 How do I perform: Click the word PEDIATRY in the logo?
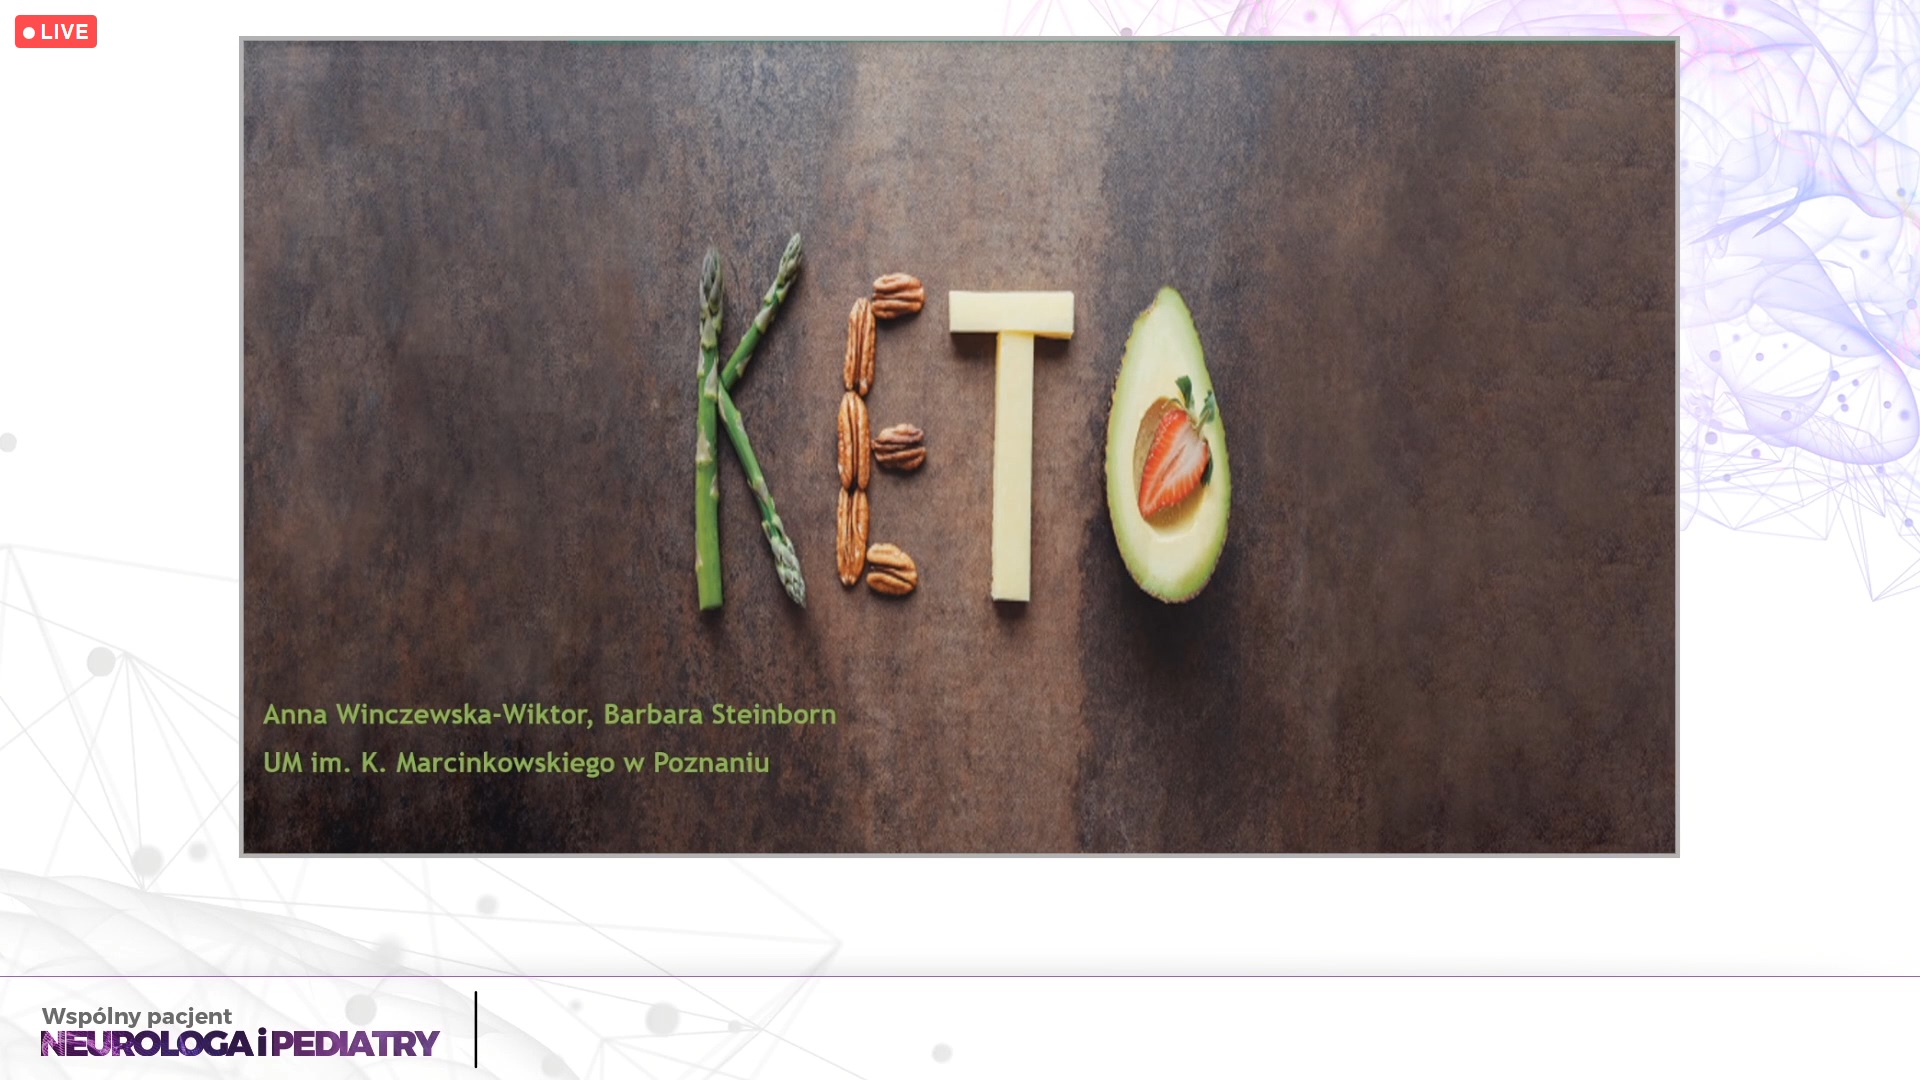click(x=355, y=1044)
